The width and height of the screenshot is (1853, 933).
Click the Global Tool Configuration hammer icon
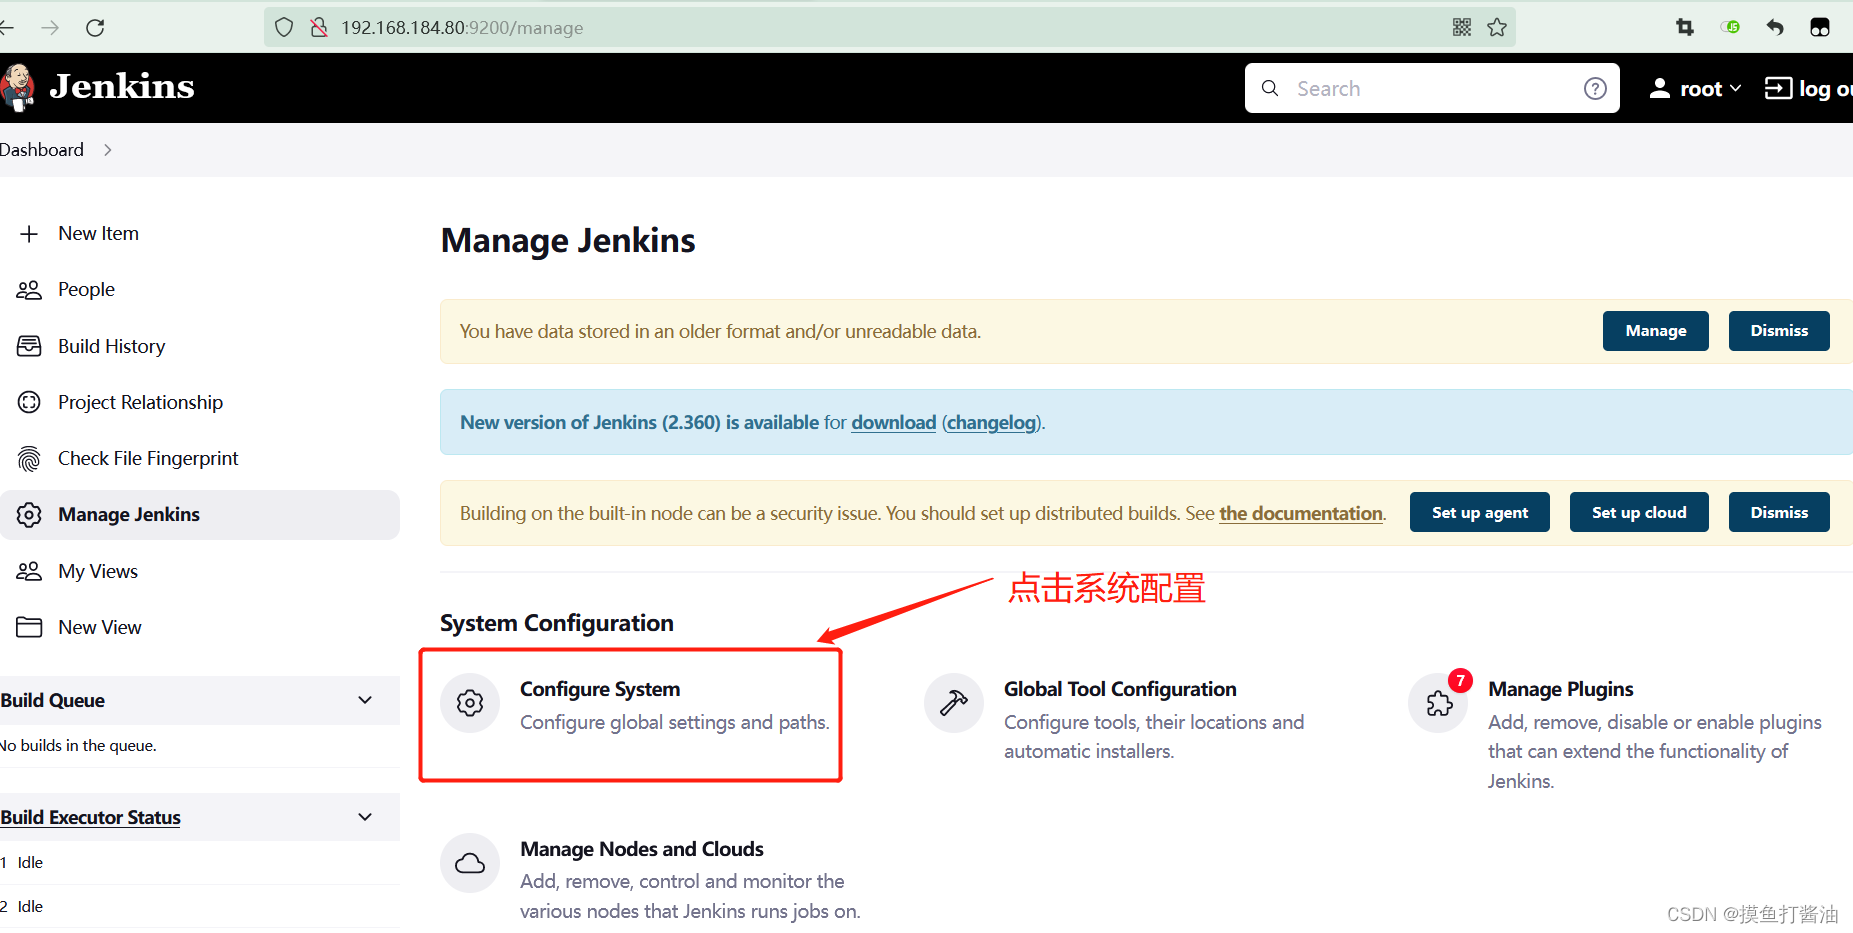point(953,703)
